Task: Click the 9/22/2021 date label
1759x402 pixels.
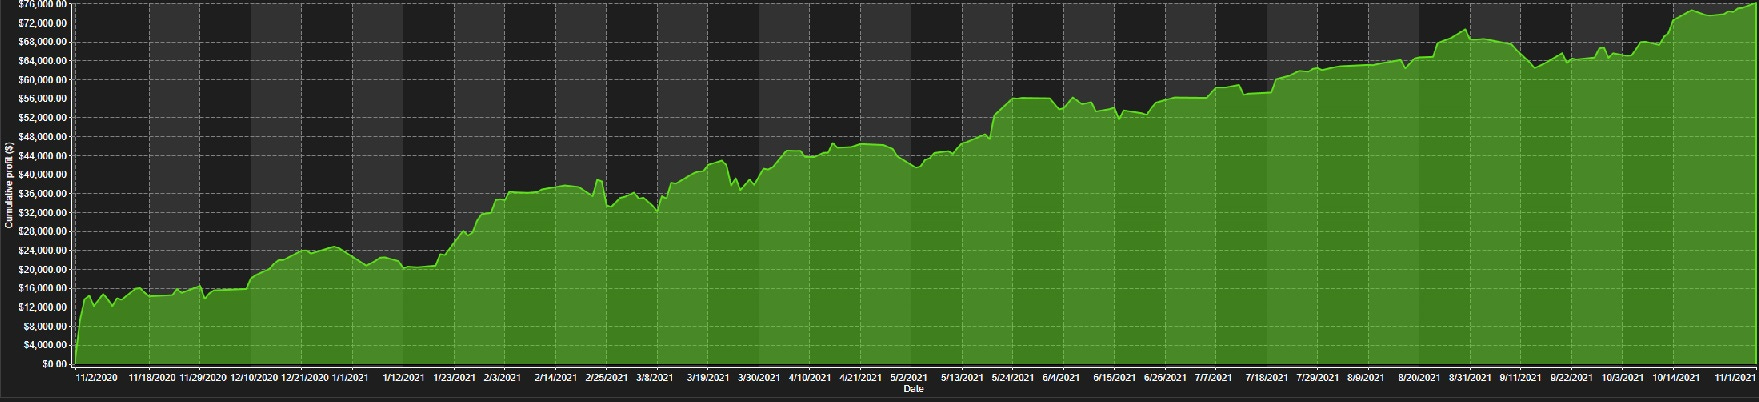Action: (x=1573, y=379)
